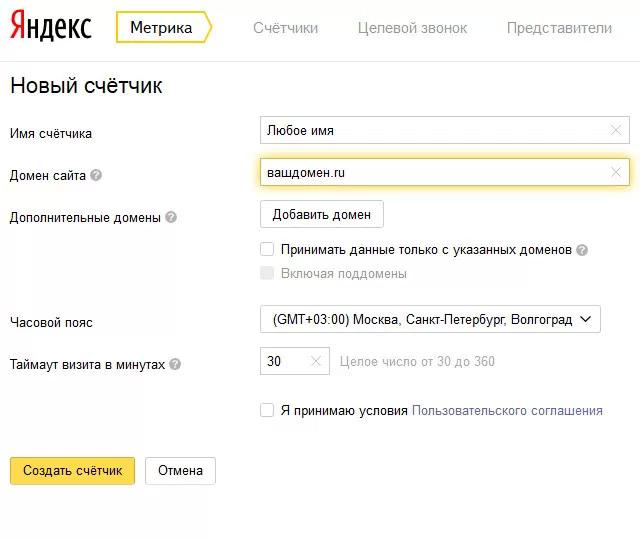Enable Принимать данные только с указанных доменов checkbox
640x540 pixels.
(x=267, y=249)
